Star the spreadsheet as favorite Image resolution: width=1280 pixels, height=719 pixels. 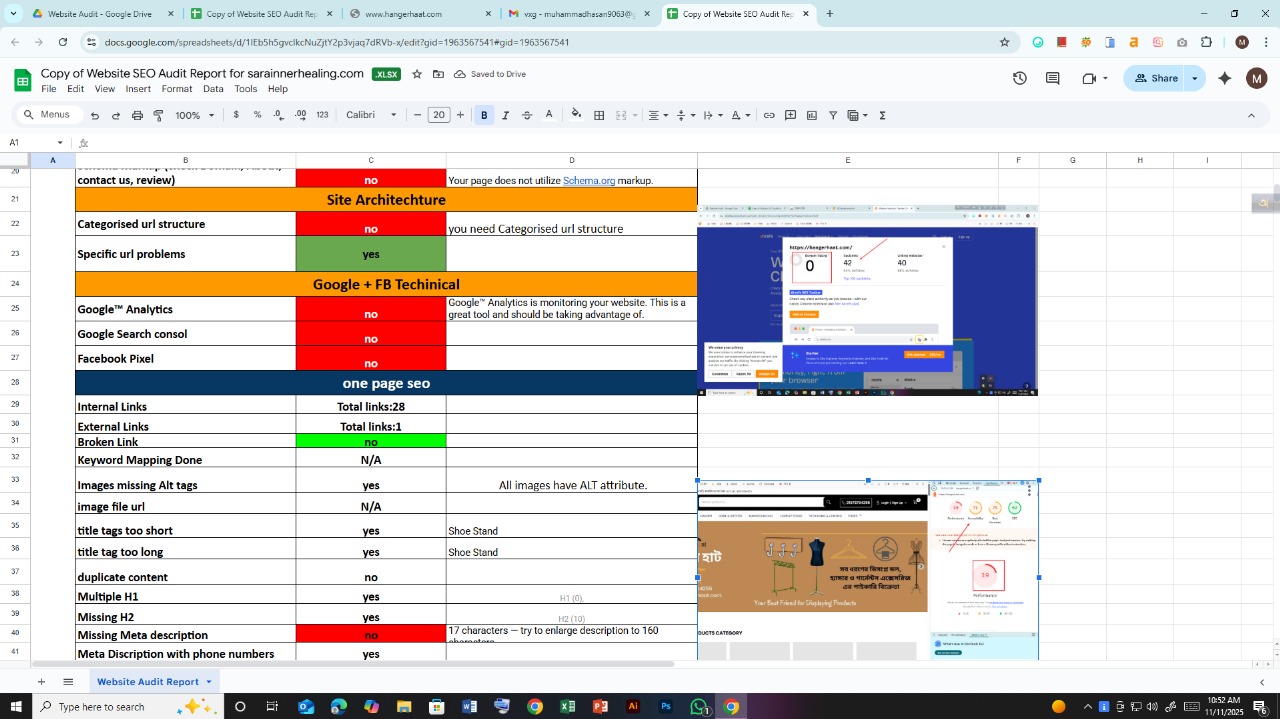416,74
